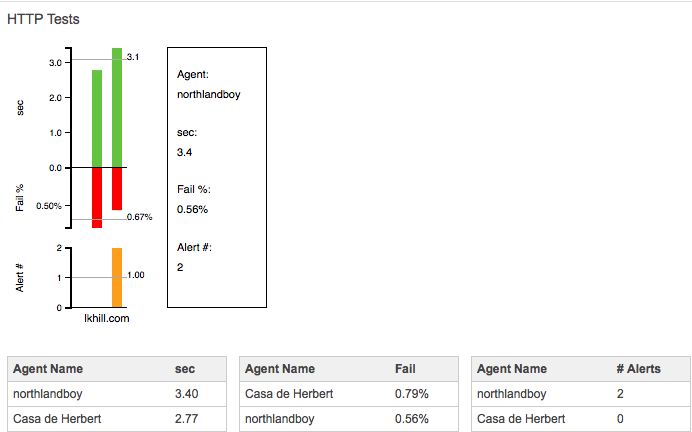Image resolution: width=692 pixels, height=432 pixels.
Task: Click Agent Name header in the Fail table
Action: pyautogui.click(x=280, y=369)
